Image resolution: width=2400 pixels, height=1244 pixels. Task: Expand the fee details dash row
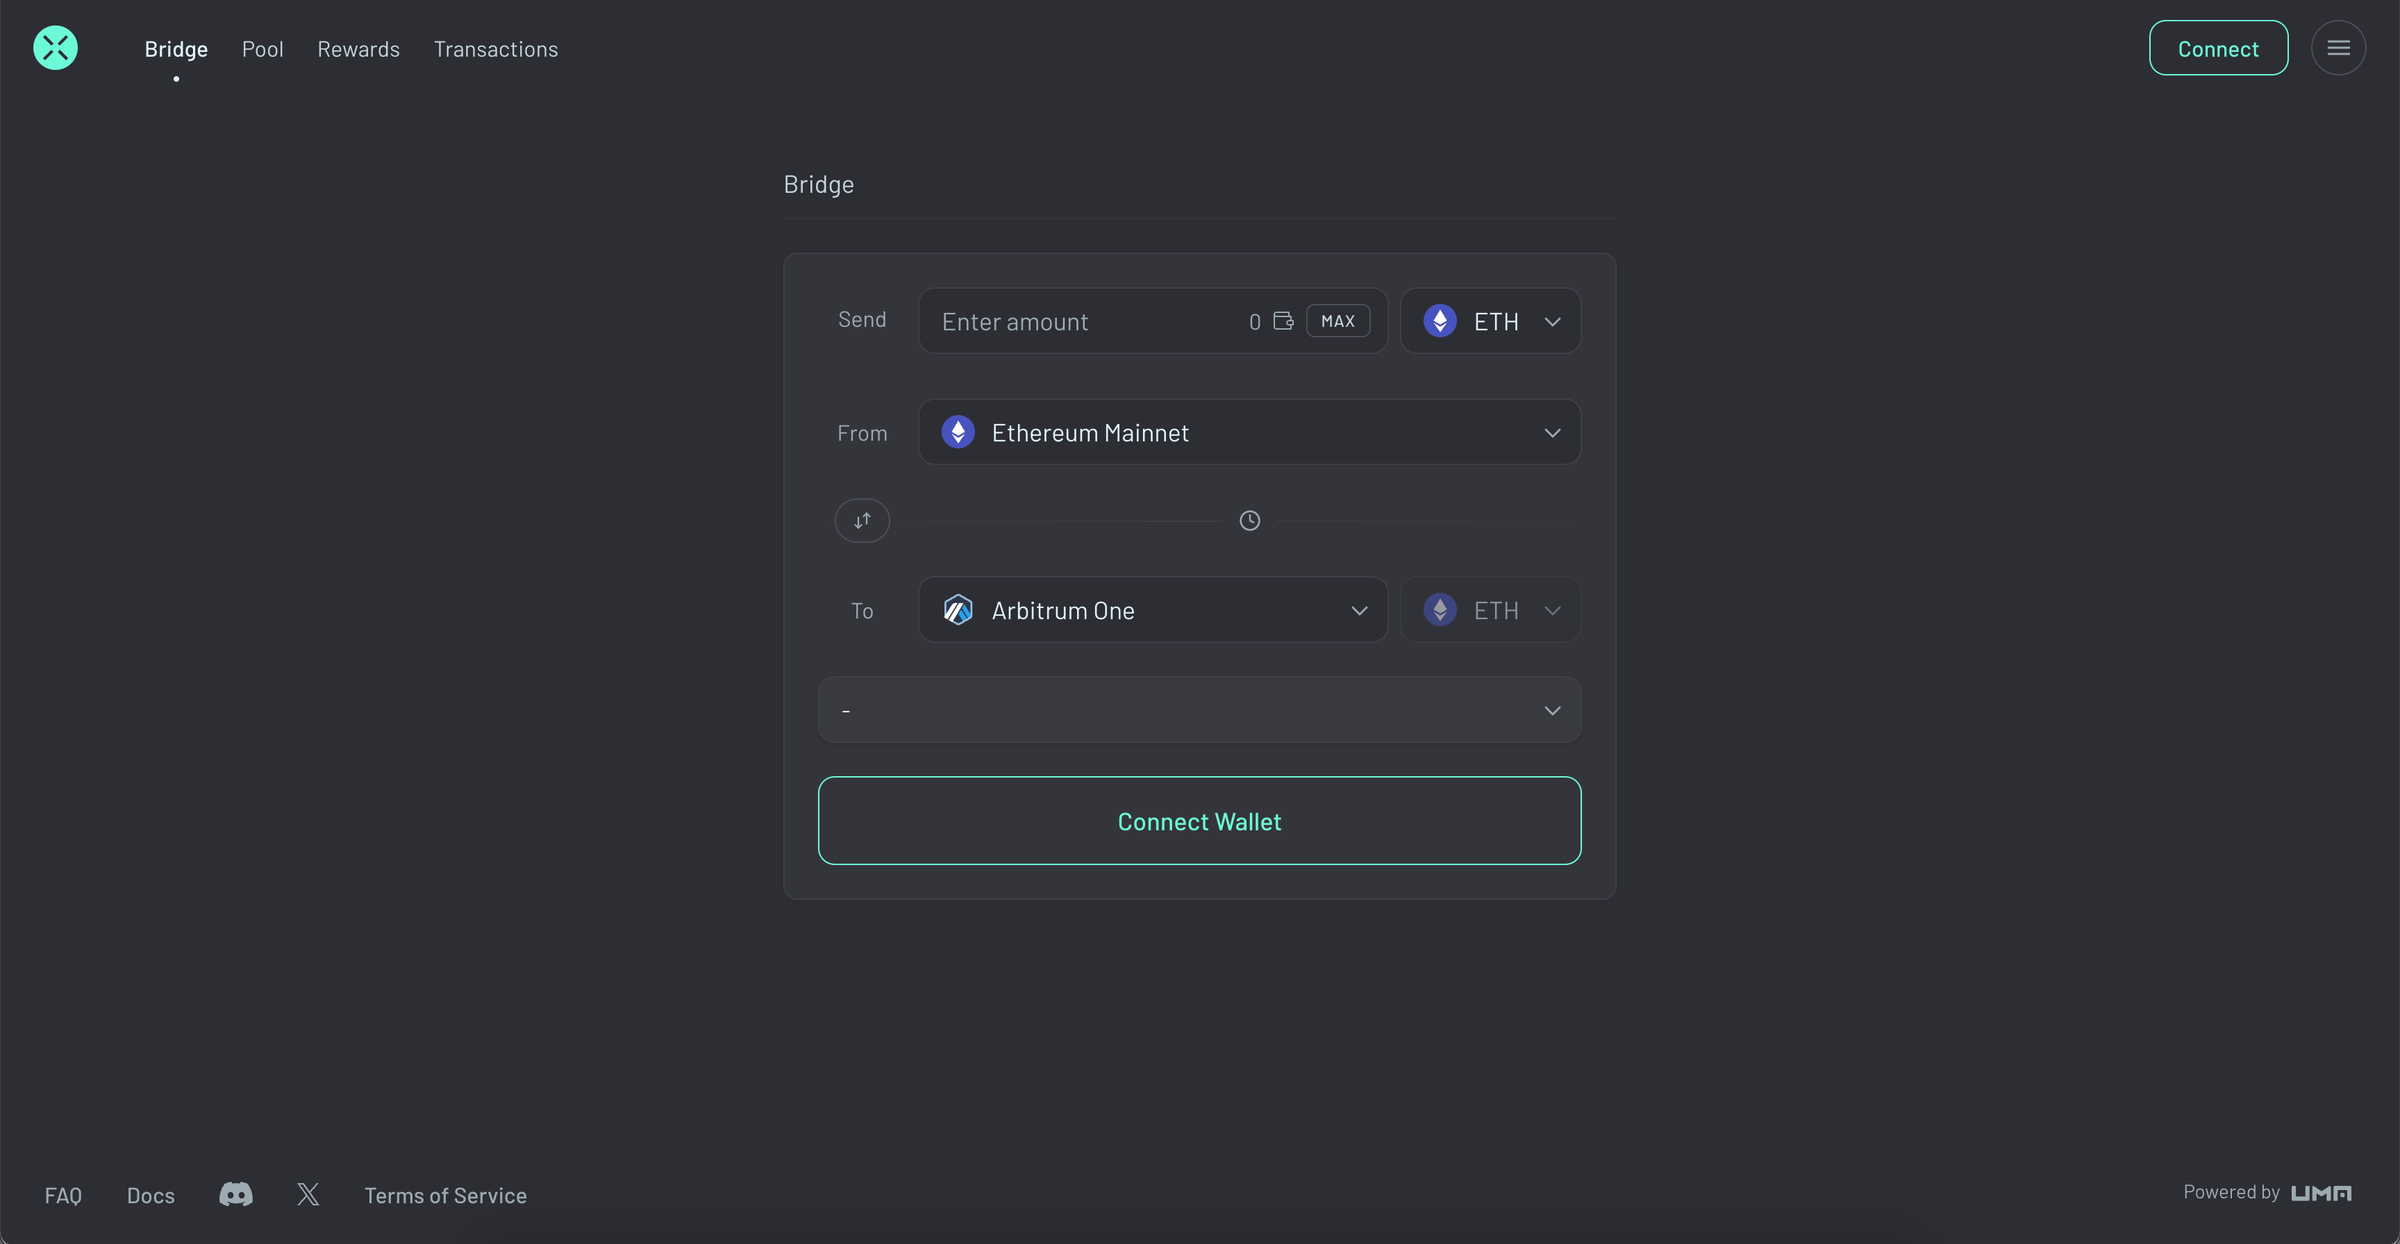coord(1199,710)
